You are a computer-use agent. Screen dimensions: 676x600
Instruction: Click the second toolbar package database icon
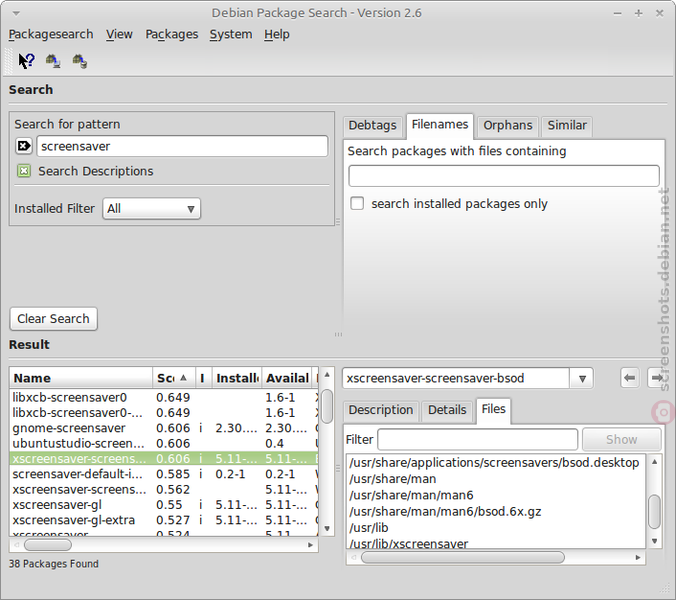pyautogui.click(x=53, y=61)
